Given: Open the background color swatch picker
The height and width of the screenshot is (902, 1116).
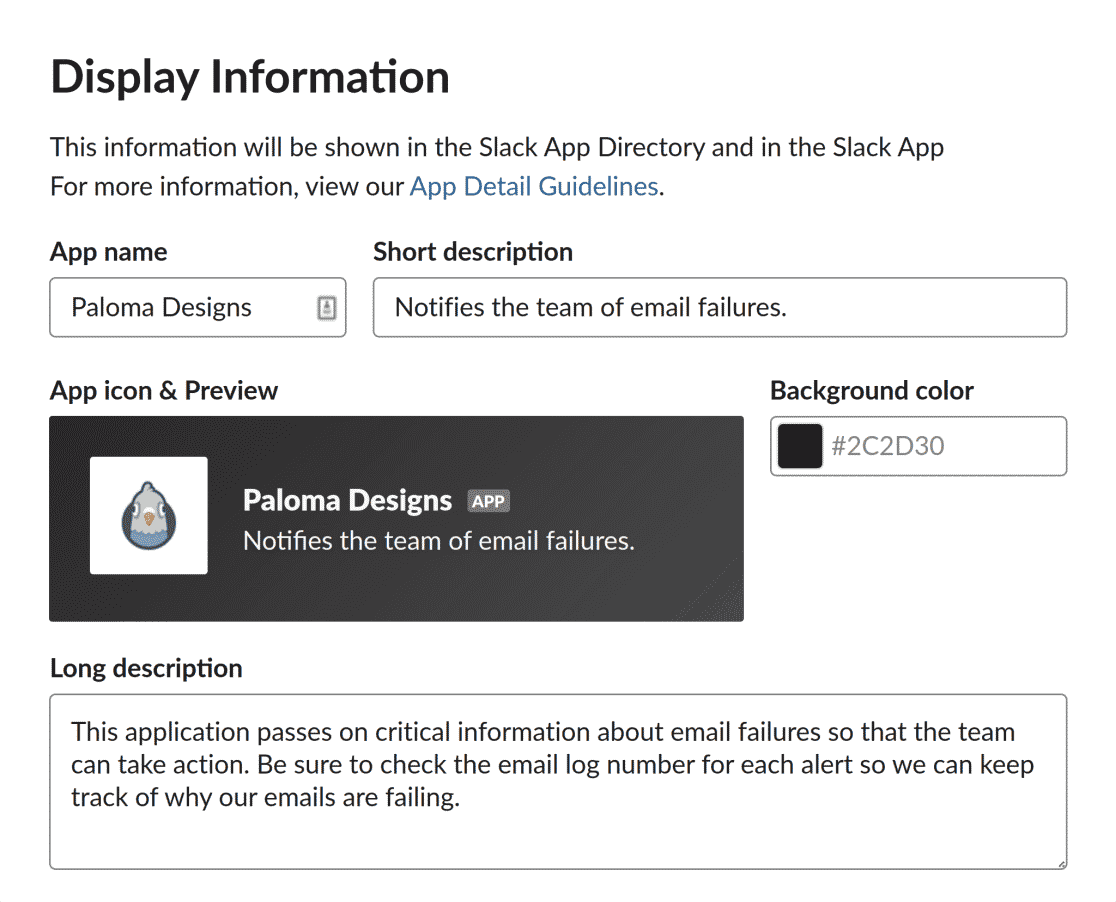Looking at the screenshot, I should 800,446.
